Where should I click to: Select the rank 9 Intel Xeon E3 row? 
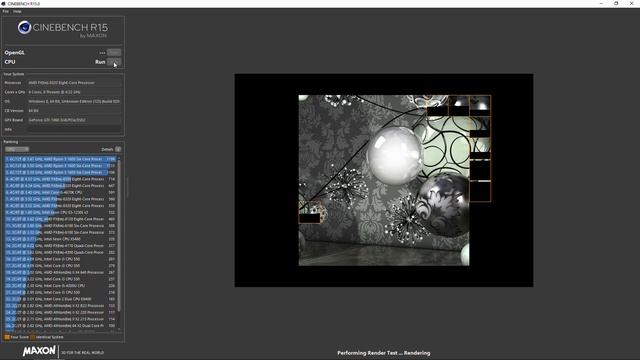60,212
